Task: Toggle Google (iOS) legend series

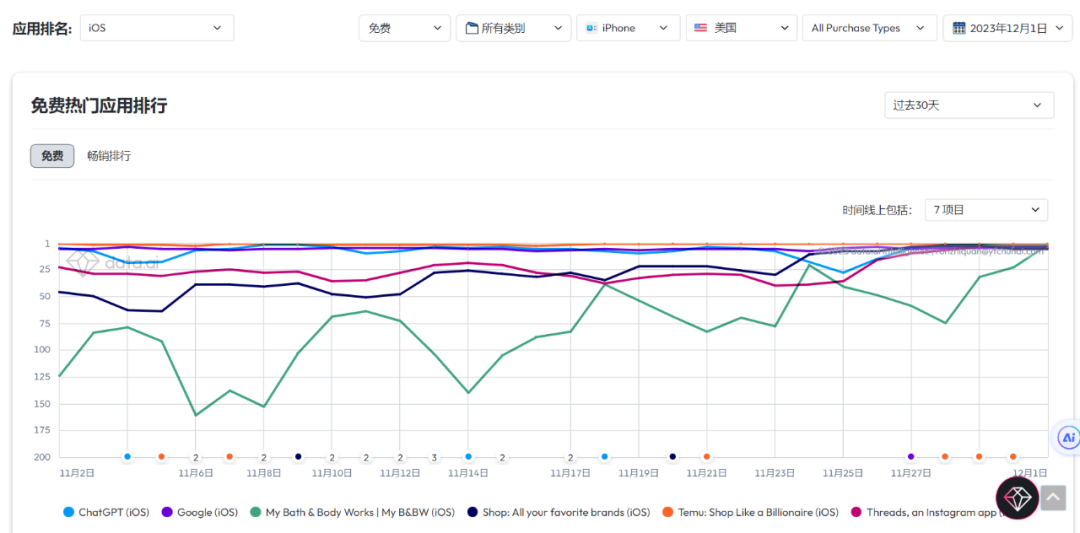Action: tap(198, 512)
